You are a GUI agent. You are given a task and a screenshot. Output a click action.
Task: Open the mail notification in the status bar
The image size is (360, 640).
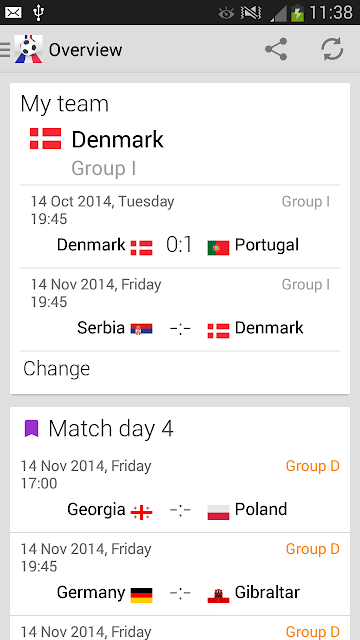tap(13, 13)
